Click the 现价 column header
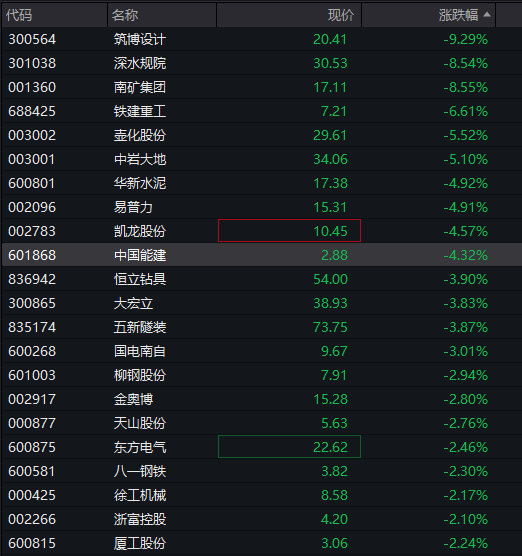522x556 pixels. 341,15
